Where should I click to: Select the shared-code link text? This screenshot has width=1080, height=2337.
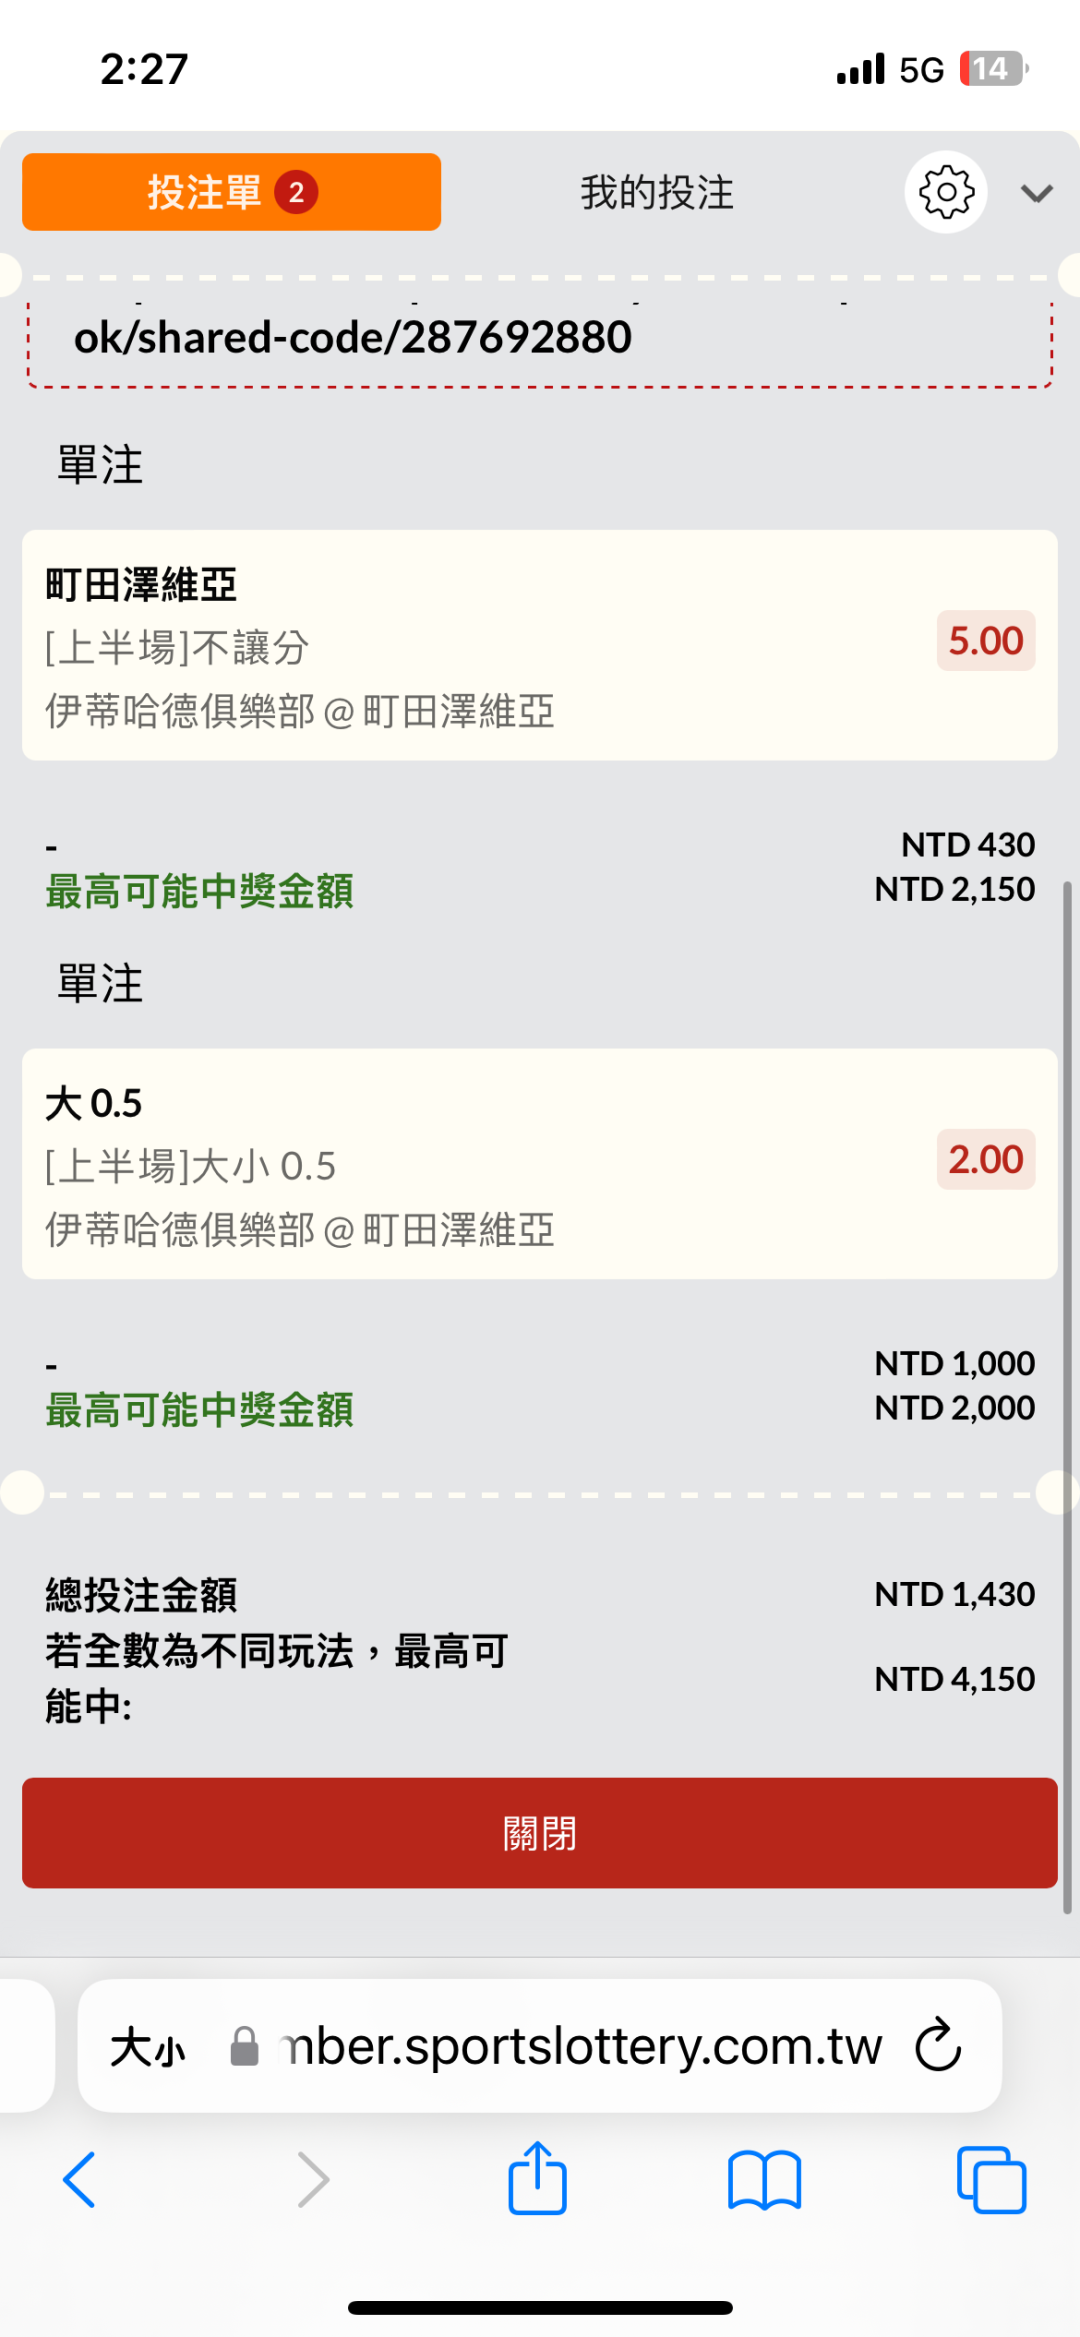353,338
